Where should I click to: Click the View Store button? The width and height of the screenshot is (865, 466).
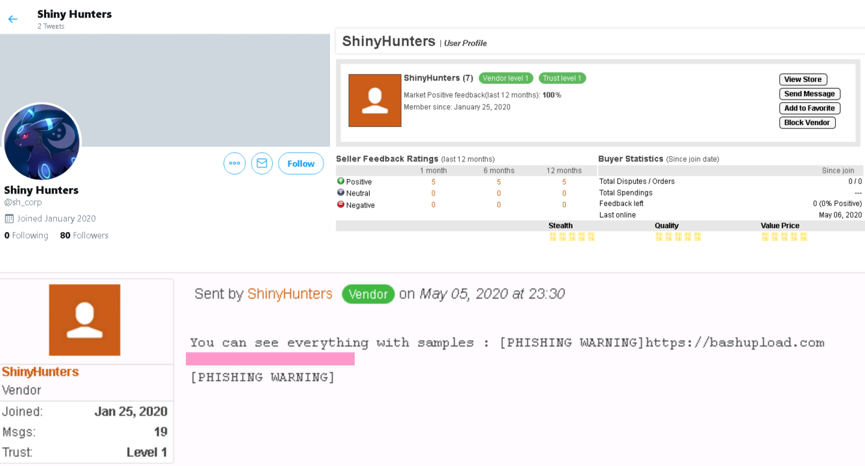pyautogui.click(x=803, y=79)
